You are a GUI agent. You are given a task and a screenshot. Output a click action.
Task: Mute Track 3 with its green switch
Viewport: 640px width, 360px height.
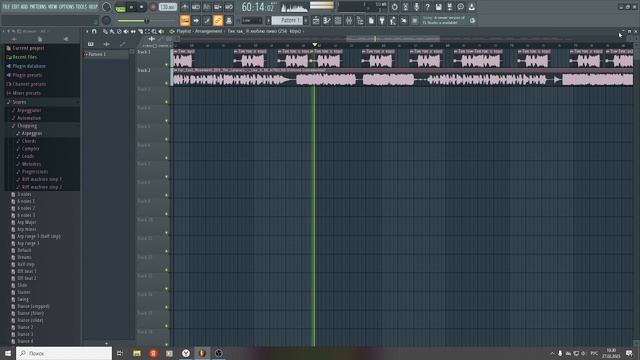pyautogui.click(x=167, y=102)
